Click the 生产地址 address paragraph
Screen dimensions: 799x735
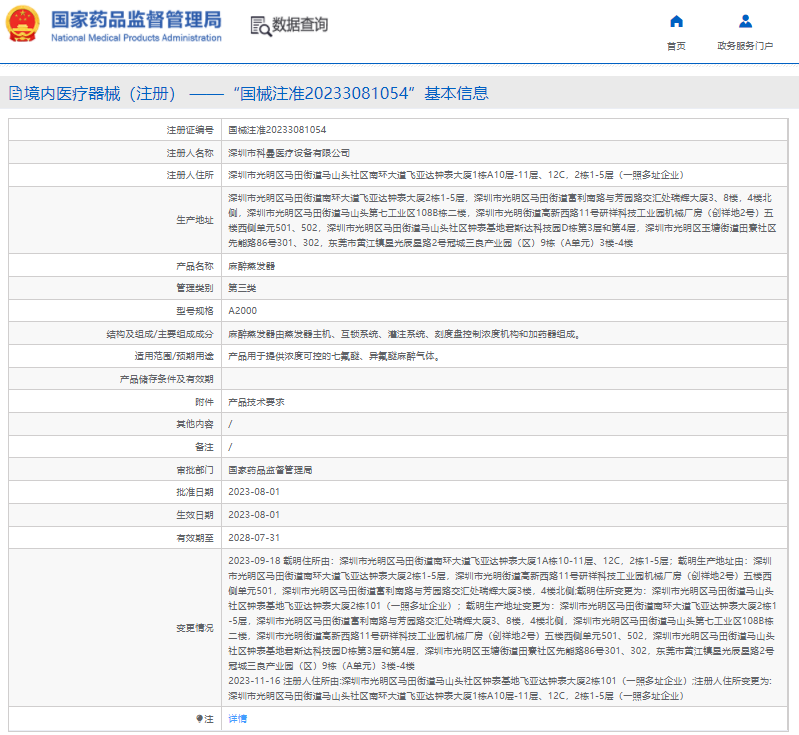pyautogui.click(x=502, y=220)
